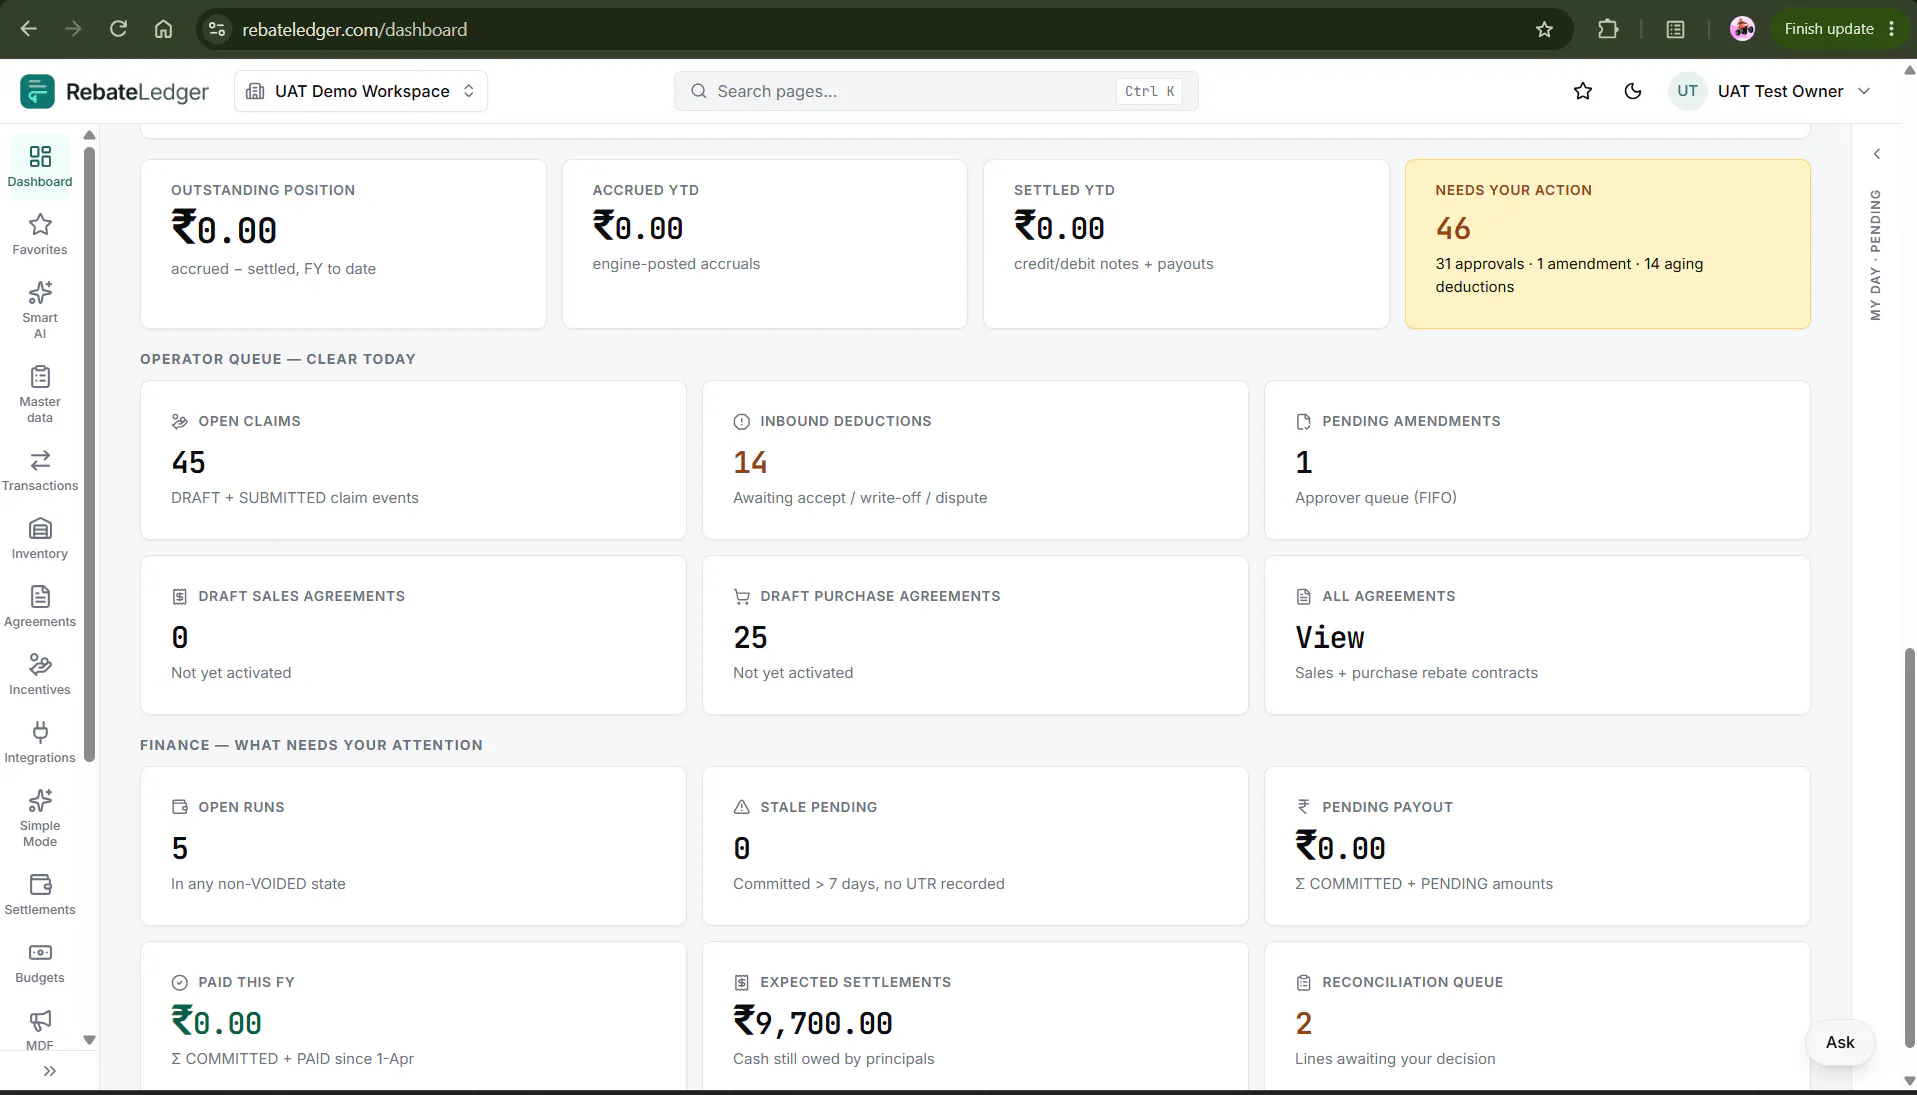
Task: Open the Finish update browser menu
Action: coord(1841,29)
